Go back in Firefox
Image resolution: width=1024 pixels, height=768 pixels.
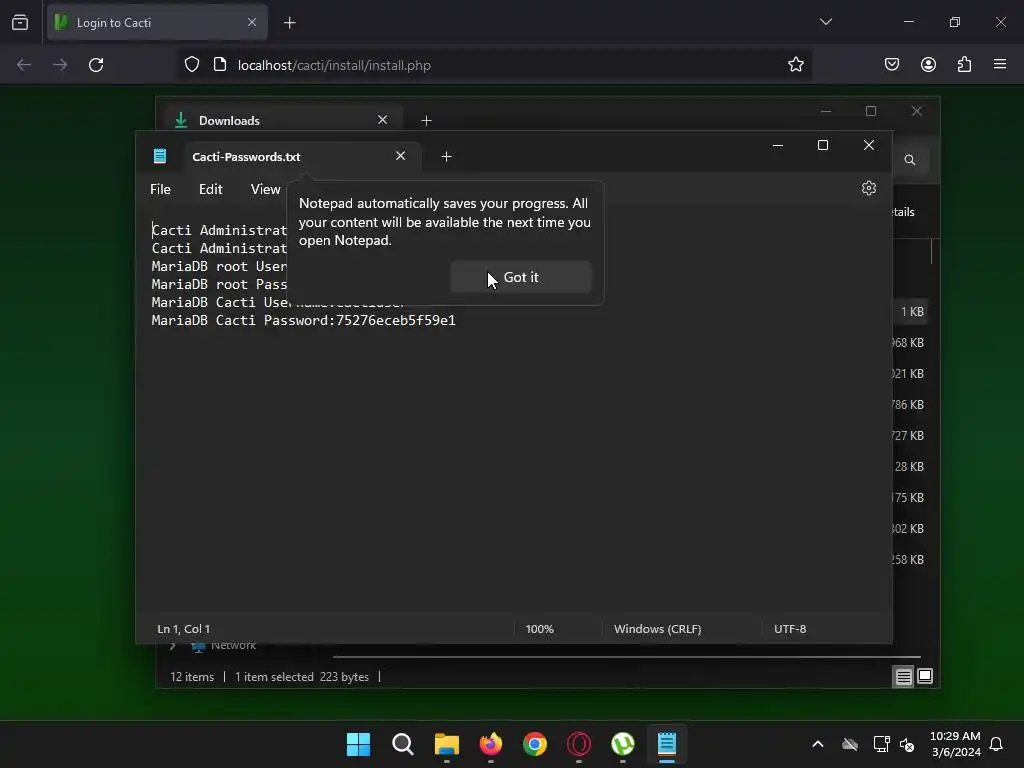24,65
